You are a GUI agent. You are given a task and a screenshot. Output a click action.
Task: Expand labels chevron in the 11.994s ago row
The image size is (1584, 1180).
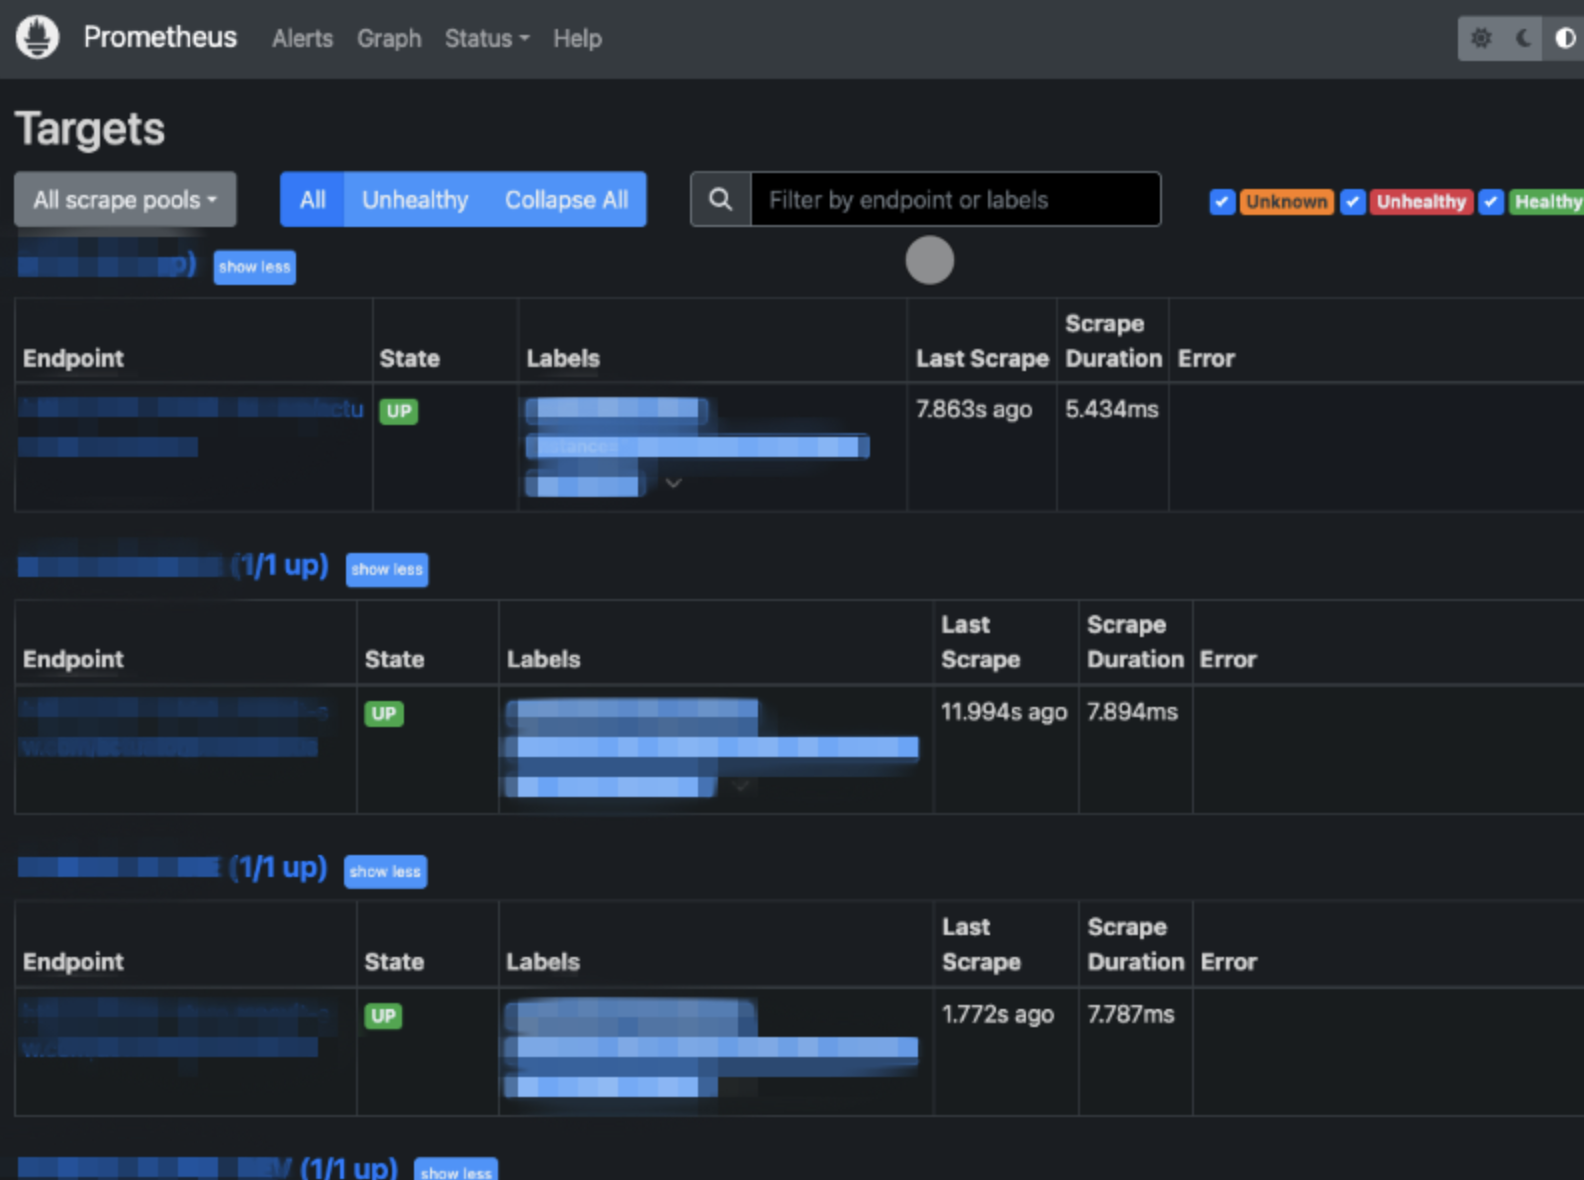pyautogui.click(x=741, y=786)
